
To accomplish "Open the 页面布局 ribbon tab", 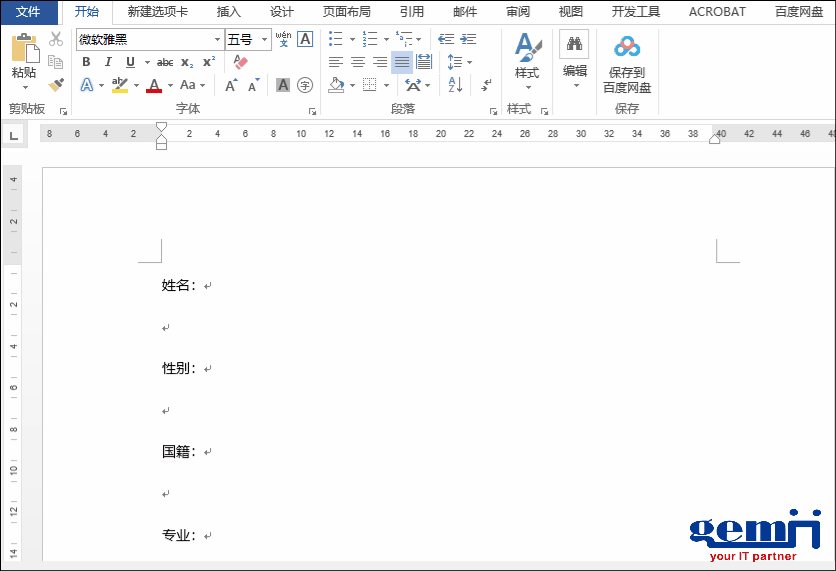I will point(346,12).
